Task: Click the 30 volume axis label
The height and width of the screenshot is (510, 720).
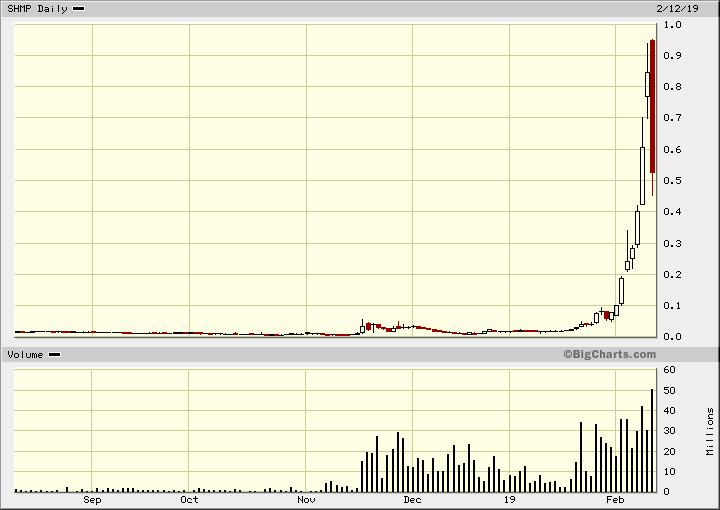Action: [x=669, y=431]
